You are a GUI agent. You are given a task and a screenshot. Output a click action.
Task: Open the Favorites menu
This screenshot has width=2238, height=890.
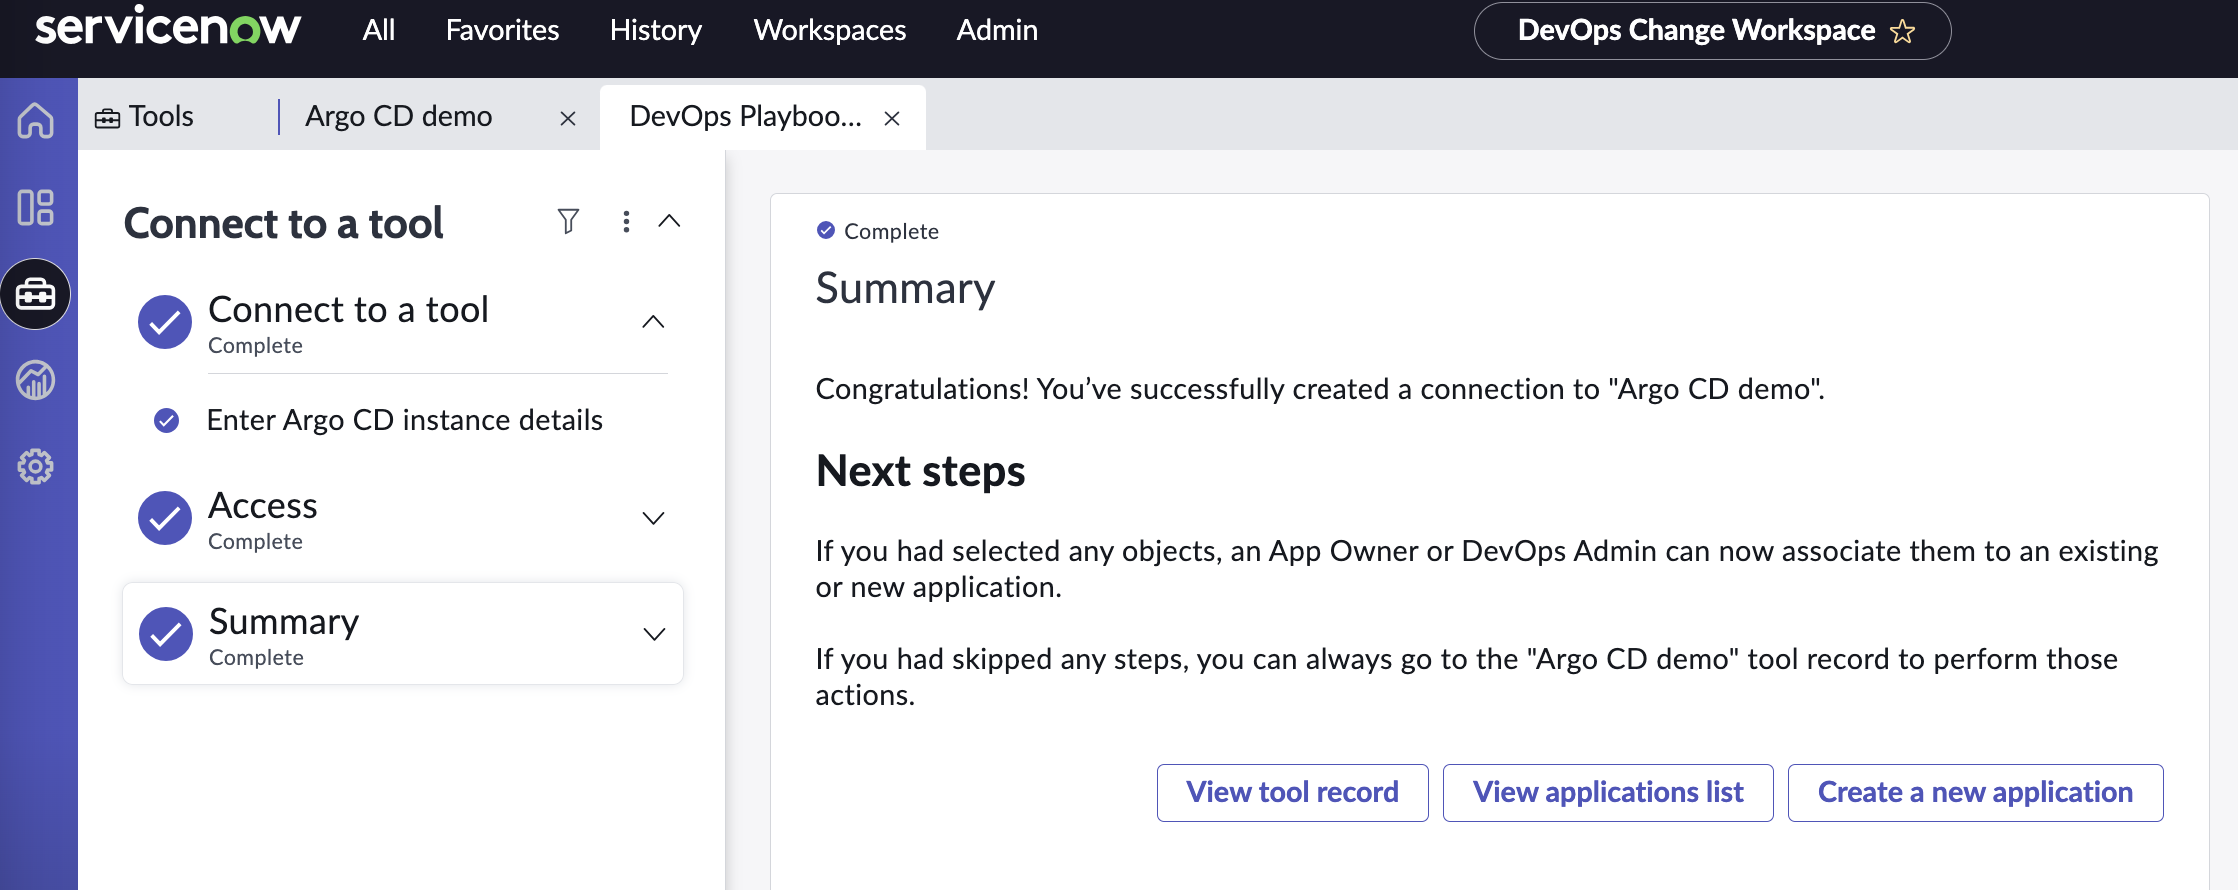[x=503, y=30]
